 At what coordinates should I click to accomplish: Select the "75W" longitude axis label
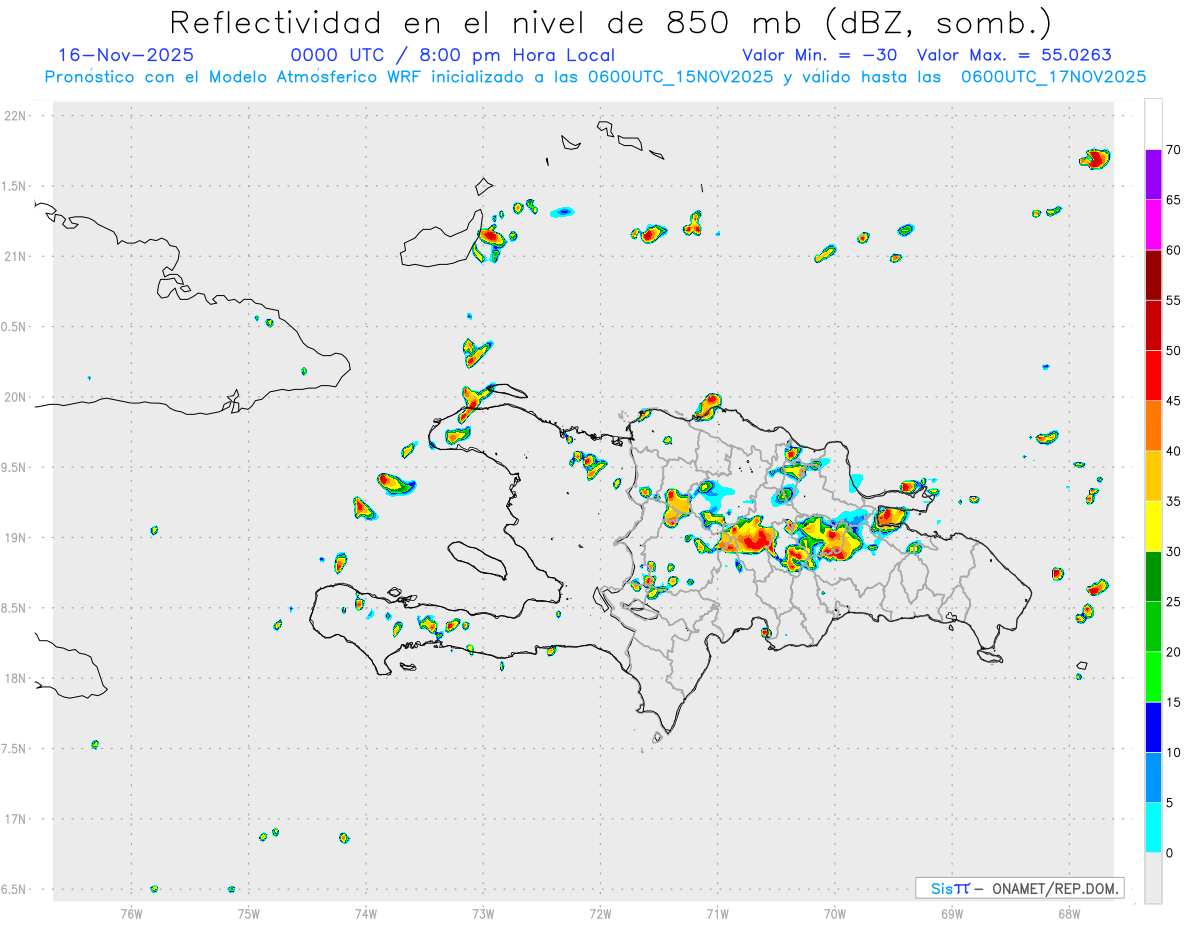coord(249,913)
